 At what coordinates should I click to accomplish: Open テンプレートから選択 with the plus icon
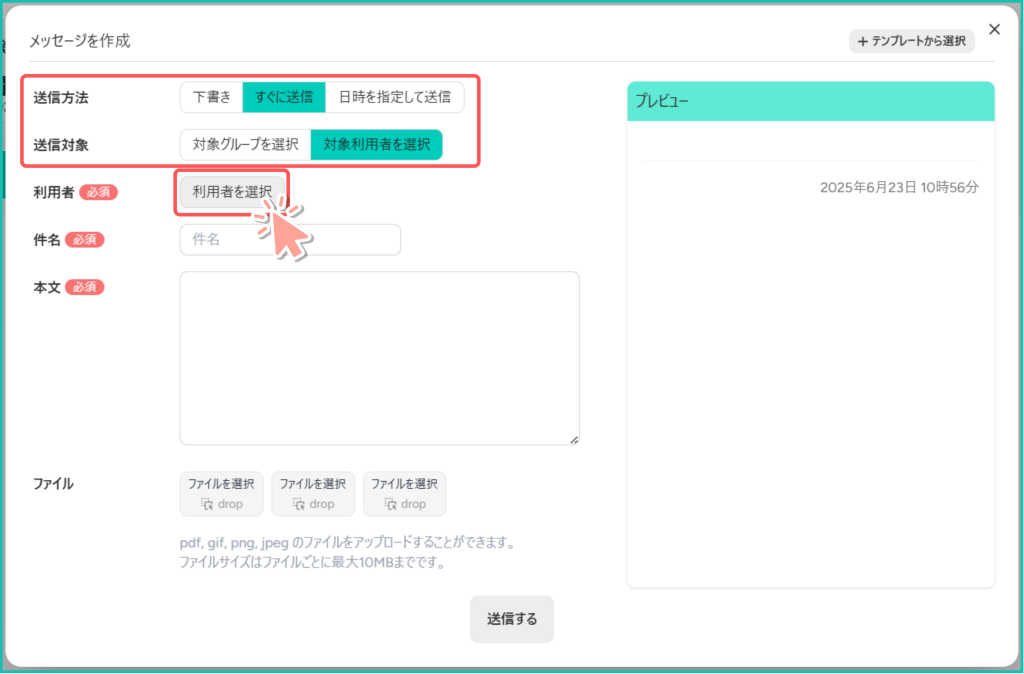coord(912,42)
